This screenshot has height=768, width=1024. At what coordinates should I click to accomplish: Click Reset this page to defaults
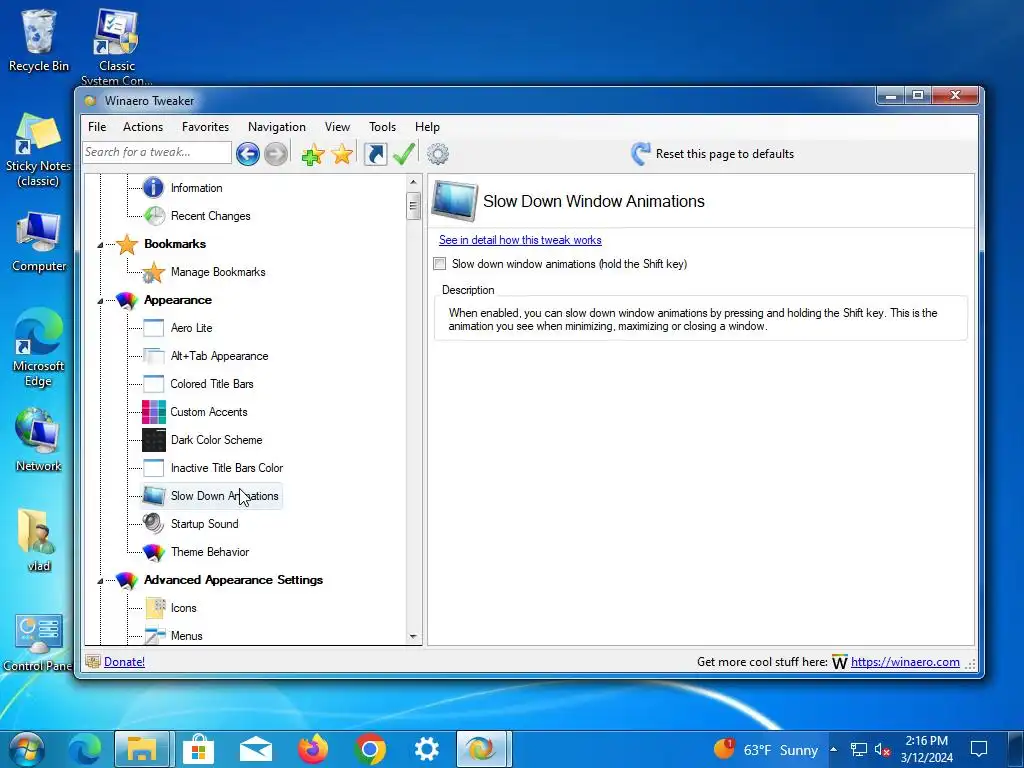(712, 154)
